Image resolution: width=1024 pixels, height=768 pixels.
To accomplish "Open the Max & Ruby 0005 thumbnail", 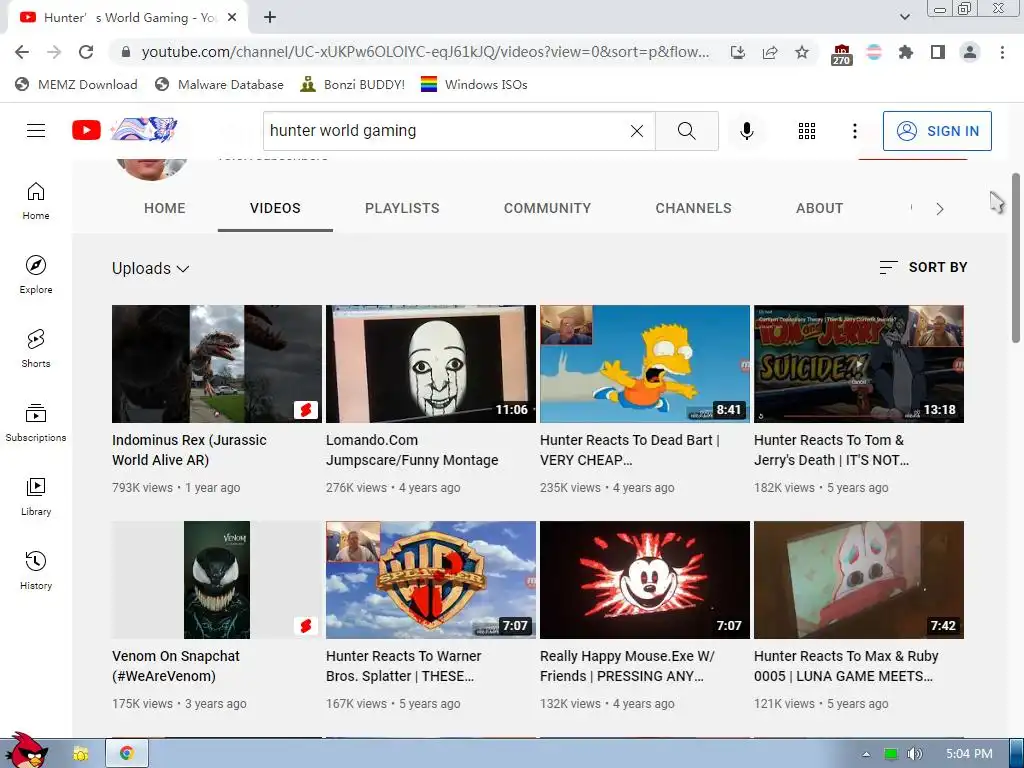I will coord(859,580).
